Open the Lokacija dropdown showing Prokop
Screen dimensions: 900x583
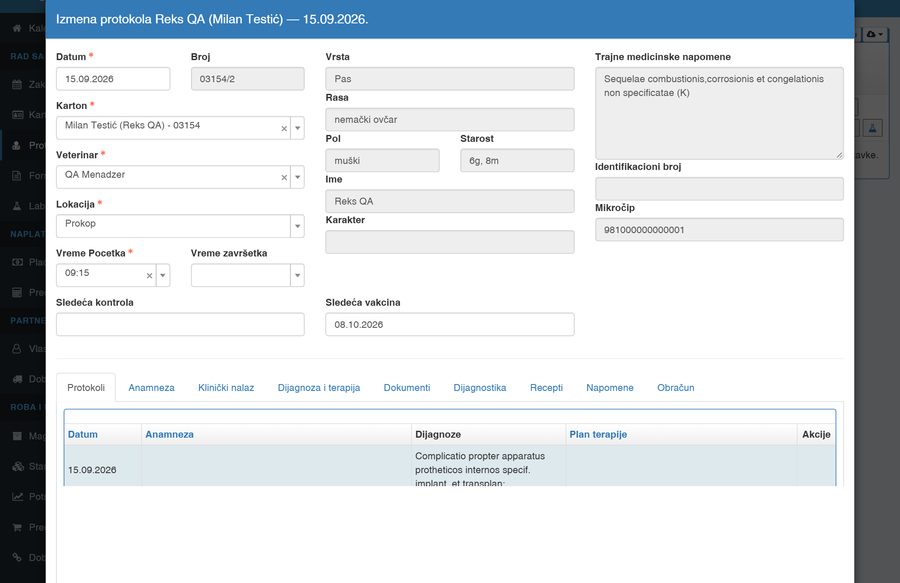click(180, 226)
